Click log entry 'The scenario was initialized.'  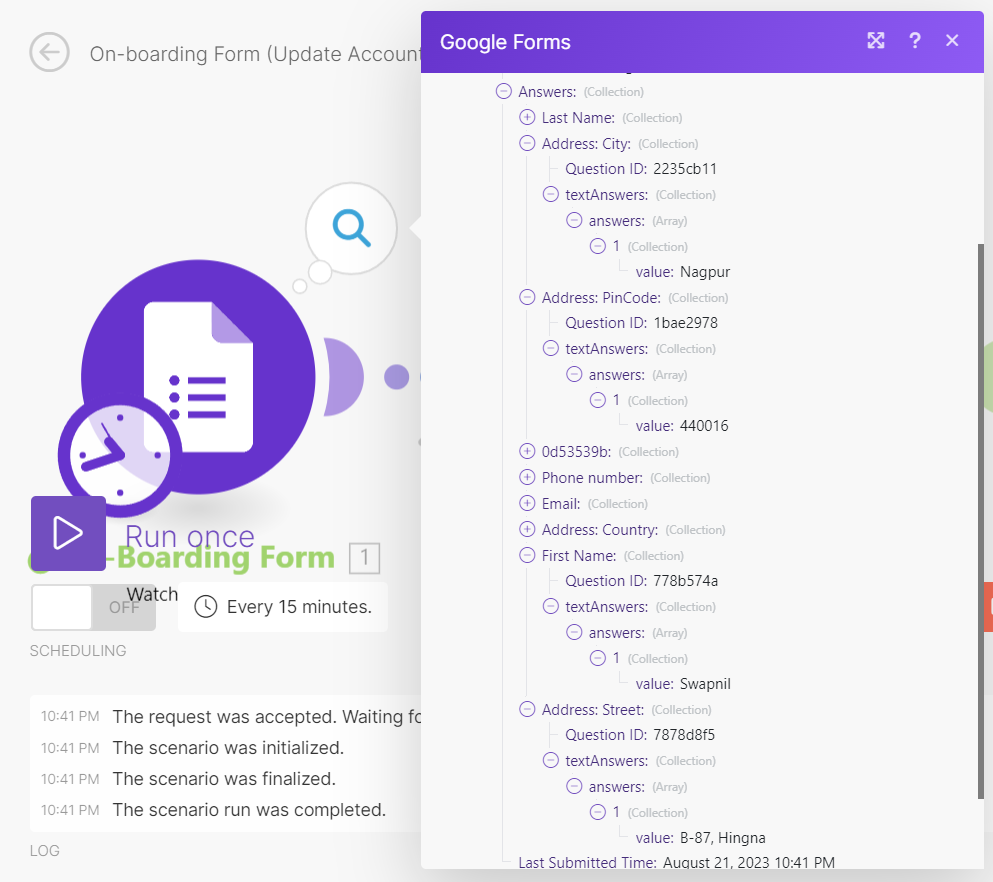click(228, 748)
